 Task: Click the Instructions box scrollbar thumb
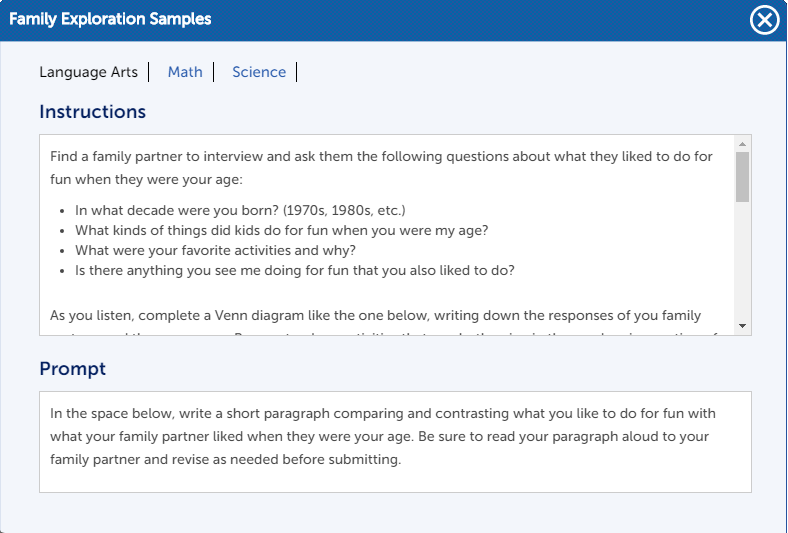tap(742, 177)
